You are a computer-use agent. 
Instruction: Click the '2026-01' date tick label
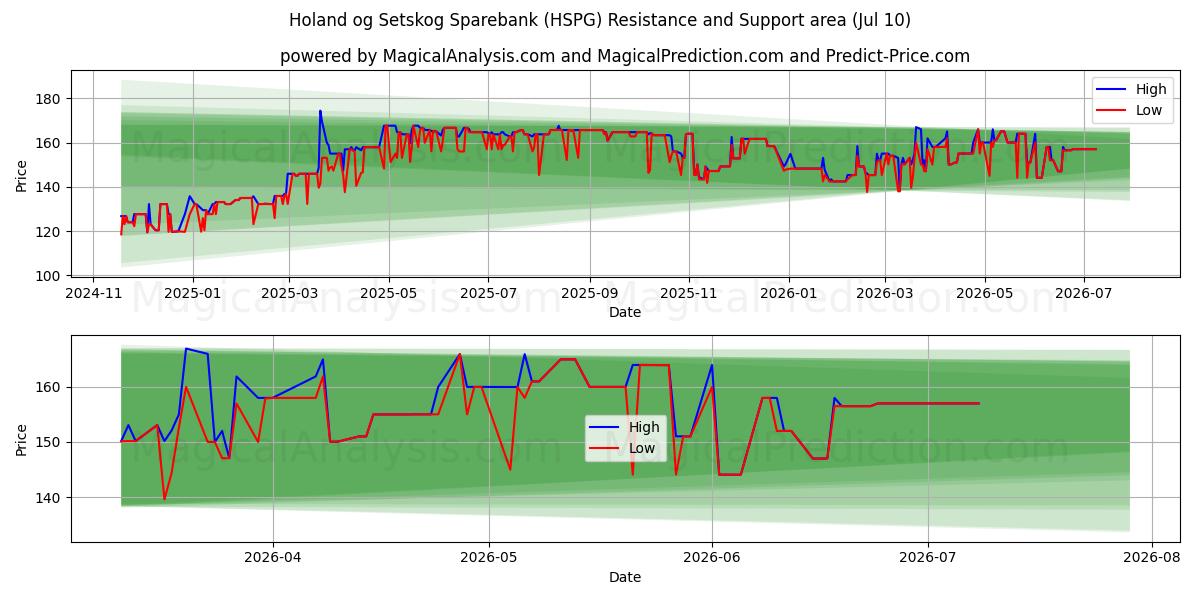[x=788, y=294]
